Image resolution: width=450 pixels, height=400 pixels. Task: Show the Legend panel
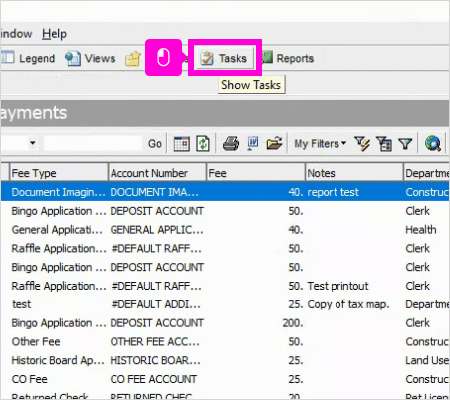point(28,58)
